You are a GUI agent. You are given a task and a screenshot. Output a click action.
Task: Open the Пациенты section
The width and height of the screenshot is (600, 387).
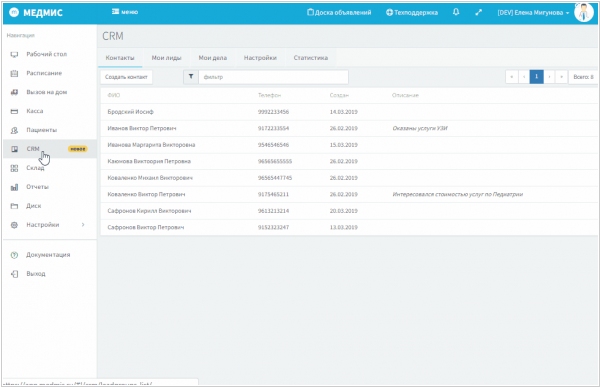click(x=41, y=130)
